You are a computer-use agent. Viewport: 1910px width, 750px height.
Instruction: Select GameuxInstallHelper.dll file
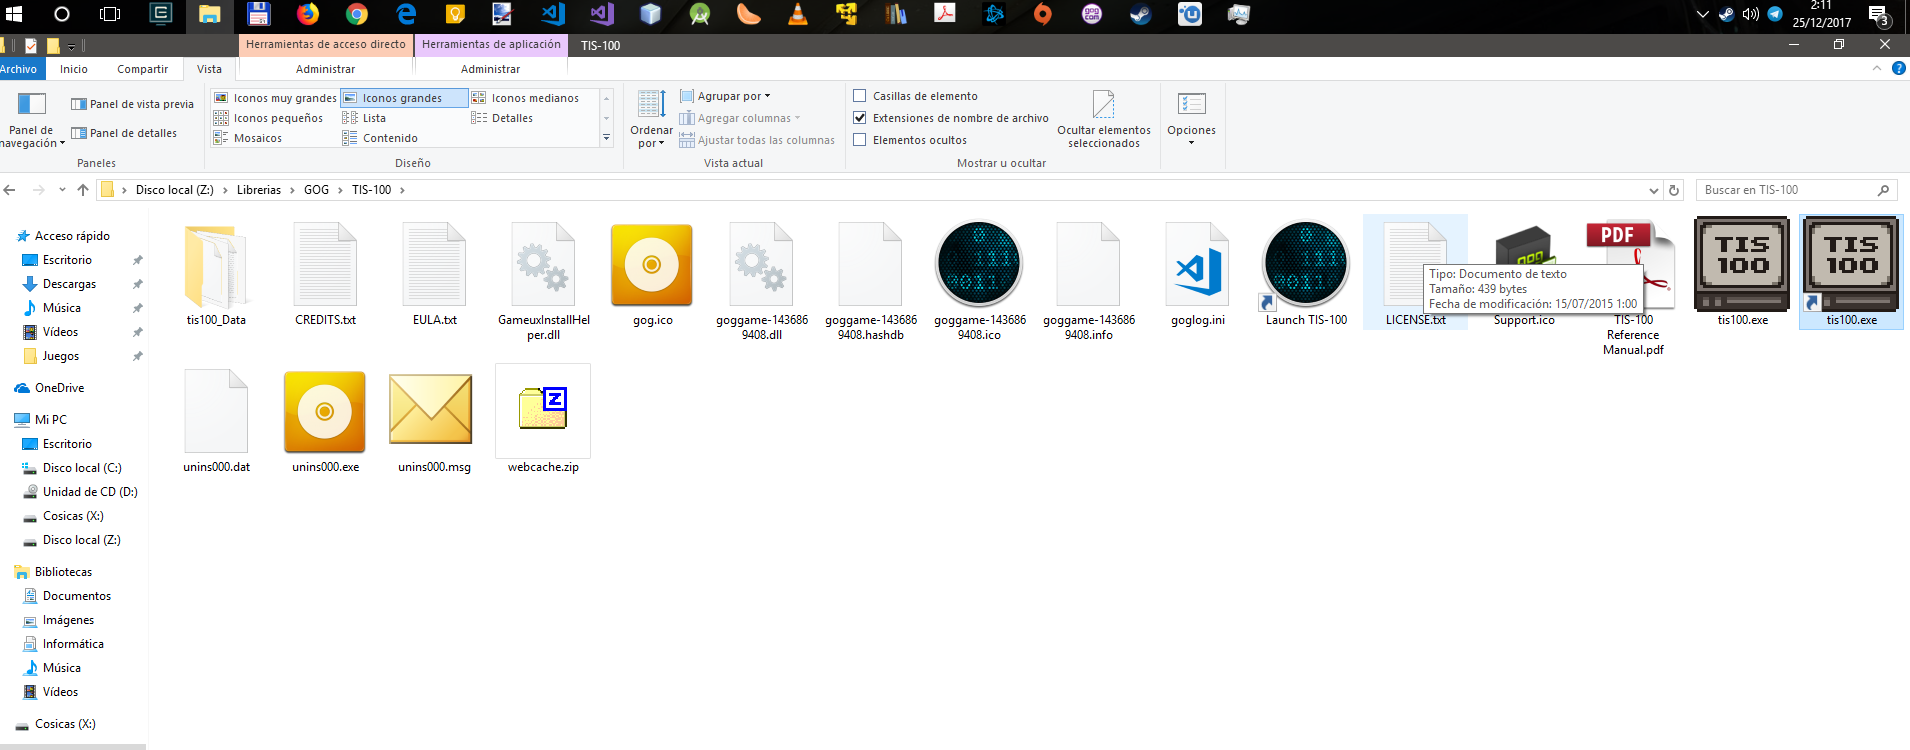(543, 283)
